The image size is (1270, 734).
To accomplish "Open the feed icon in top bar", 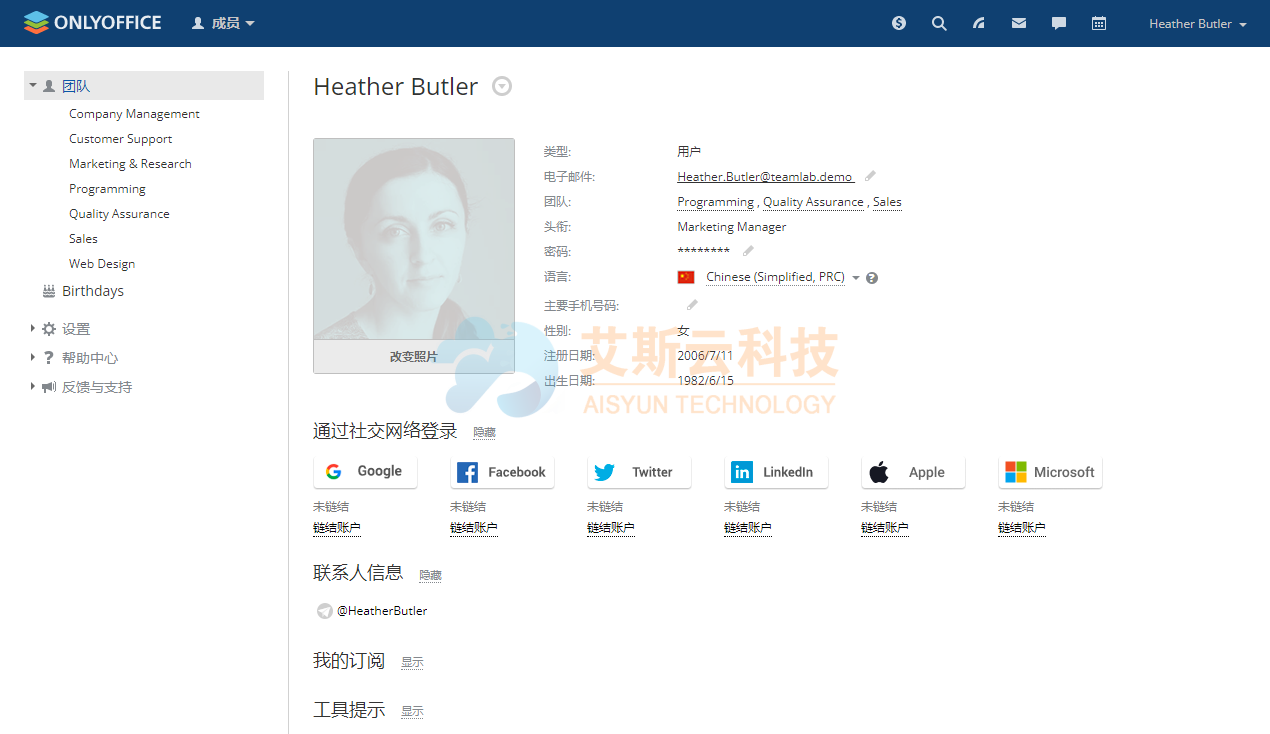I will coord(979,23).
